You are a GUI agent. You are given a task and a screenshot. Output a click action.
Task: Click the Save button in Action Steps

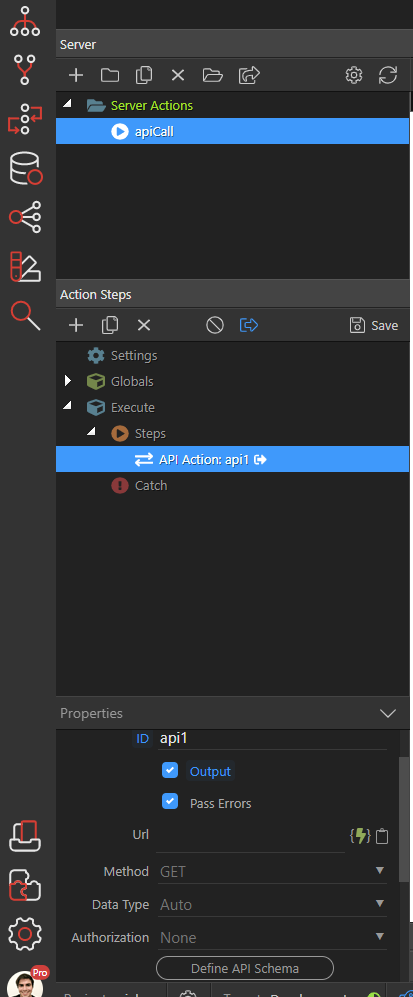pos(374,326)
